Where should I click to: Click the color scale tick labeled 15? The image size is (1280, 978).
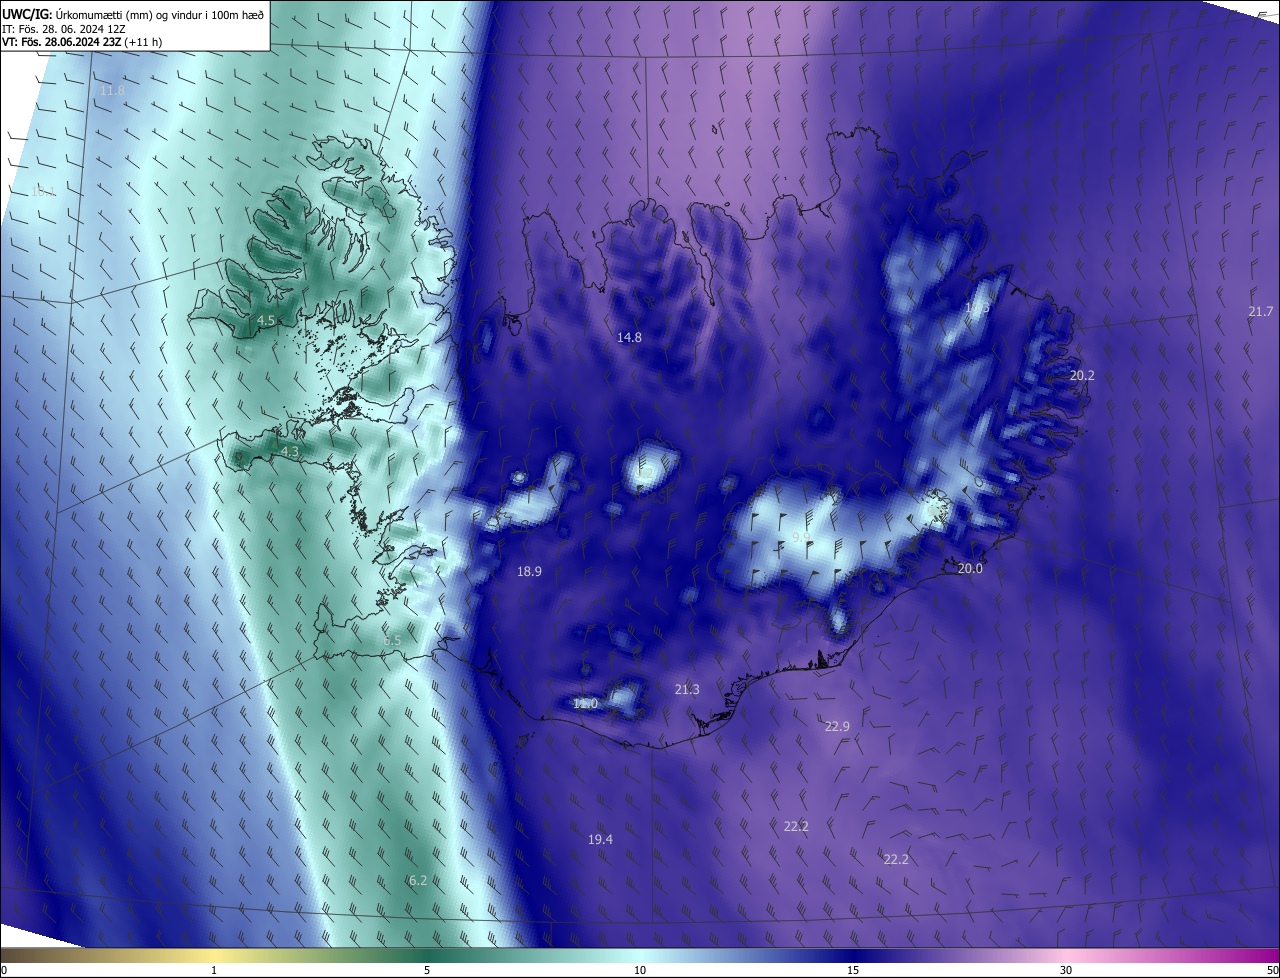[x=853, y=971]
